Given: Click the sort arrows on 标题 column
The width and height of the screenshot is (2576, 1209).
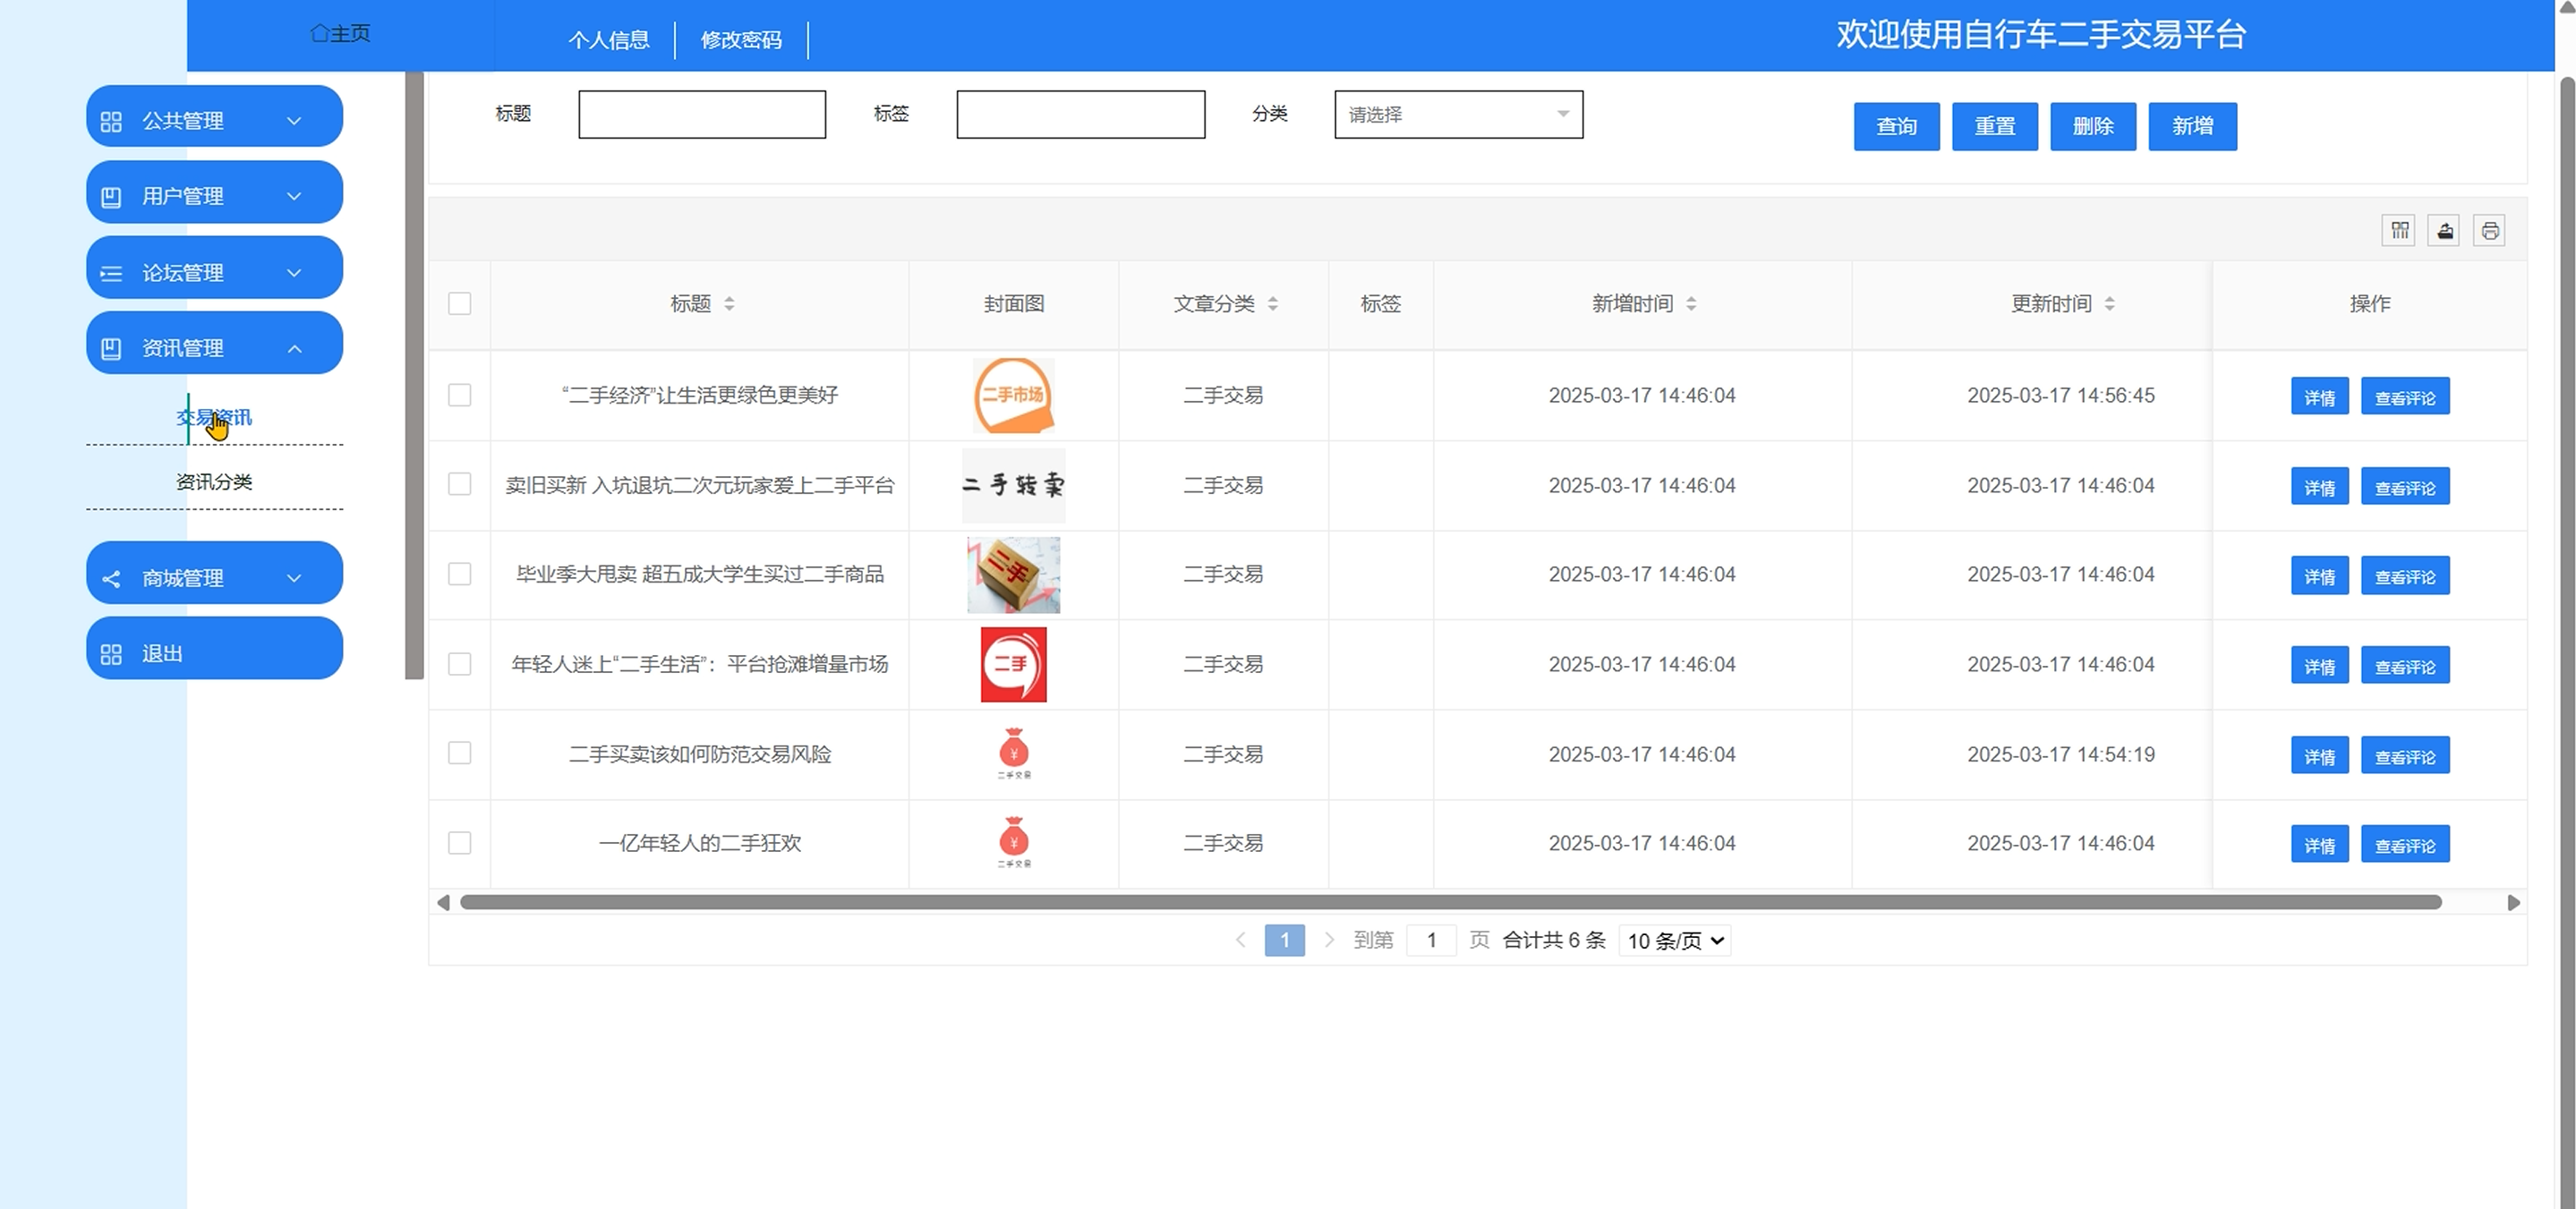Looking at the screenshot, I should [729, 304].
